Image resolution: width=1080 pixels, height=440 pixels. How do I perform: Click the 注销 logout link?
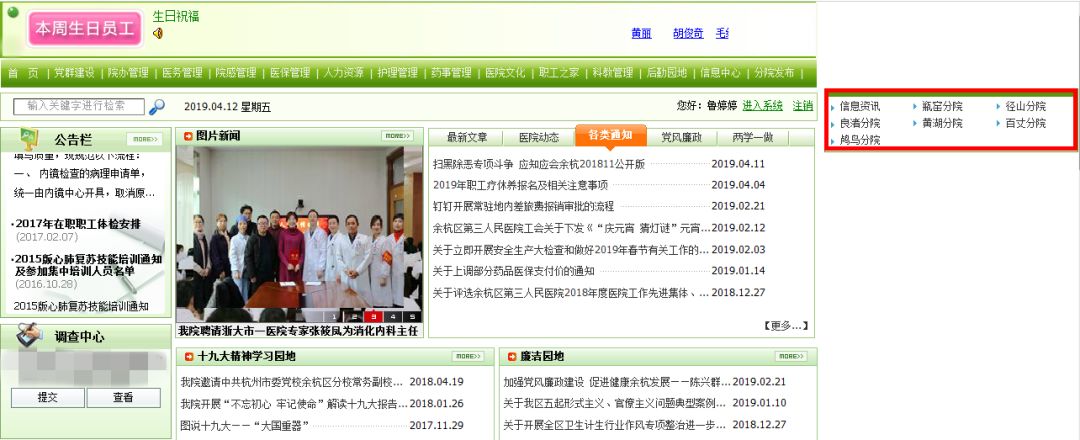pos(802,105)
